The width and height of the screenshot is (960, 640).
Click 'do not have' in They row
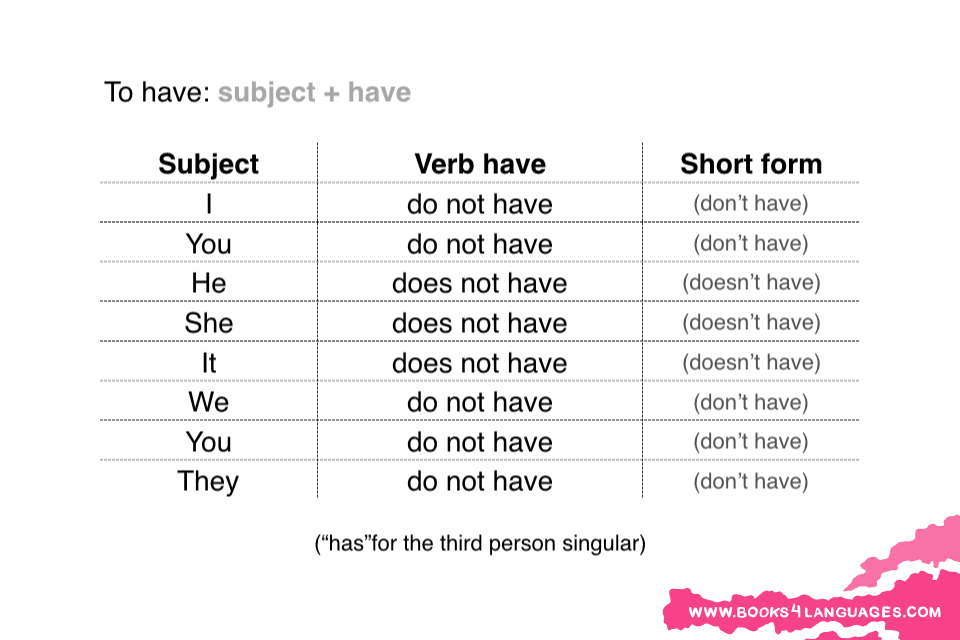point(480,481)
